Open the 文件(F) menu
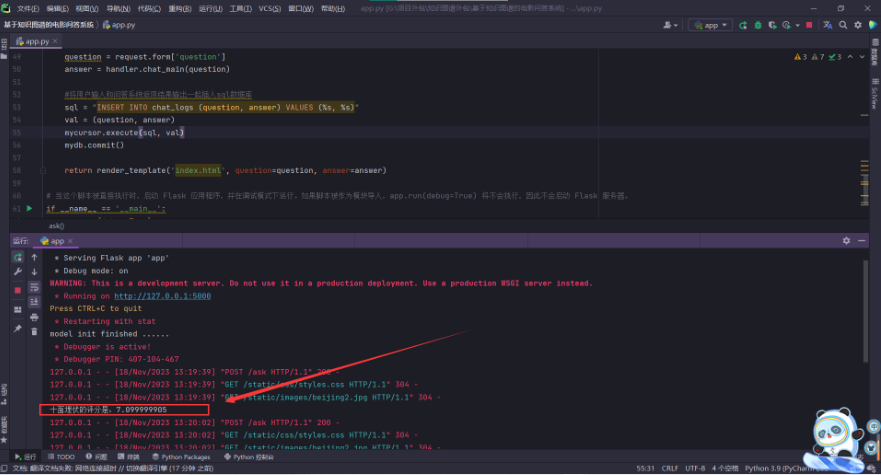881x475 pixels. coord(28,8)
